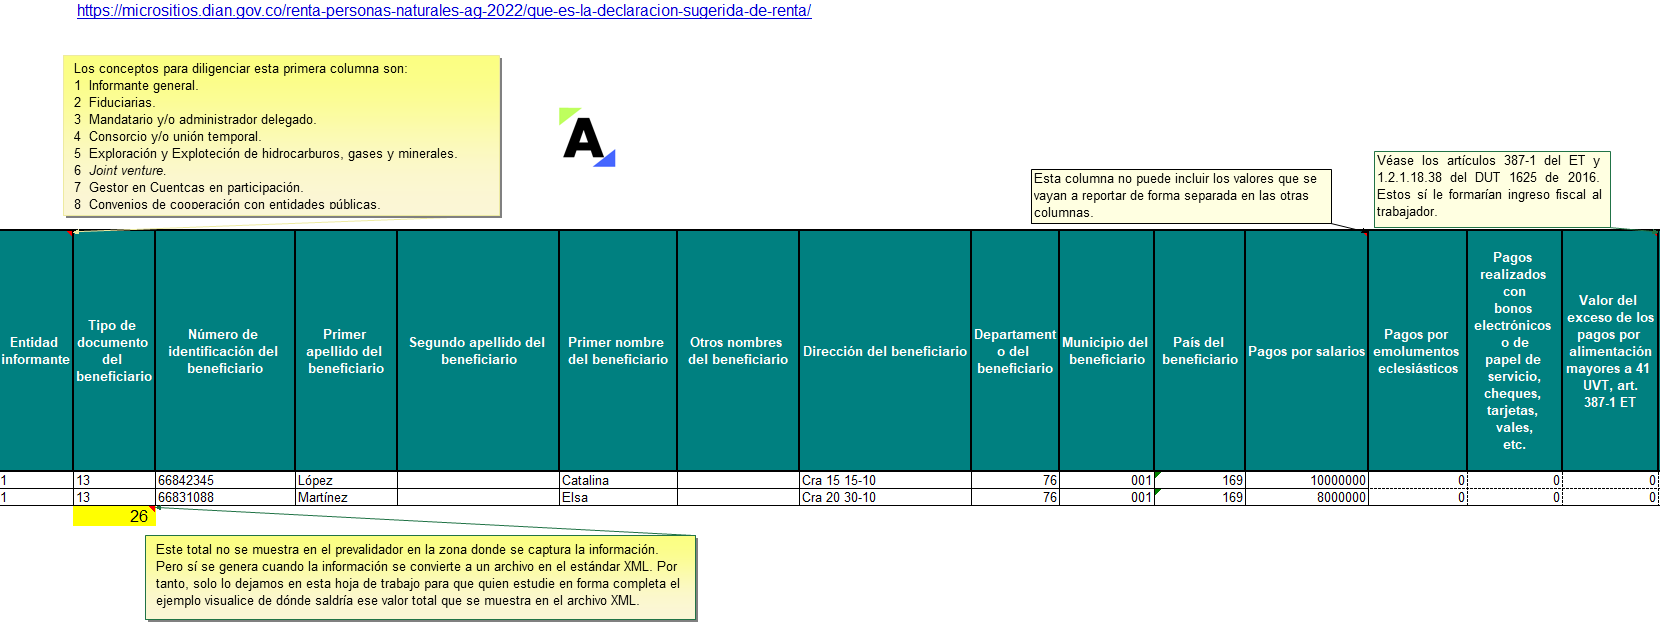
Task: Select 'Otros nombres del beneficiario' header
Action: pyautogui.click(x=738, y=351)
